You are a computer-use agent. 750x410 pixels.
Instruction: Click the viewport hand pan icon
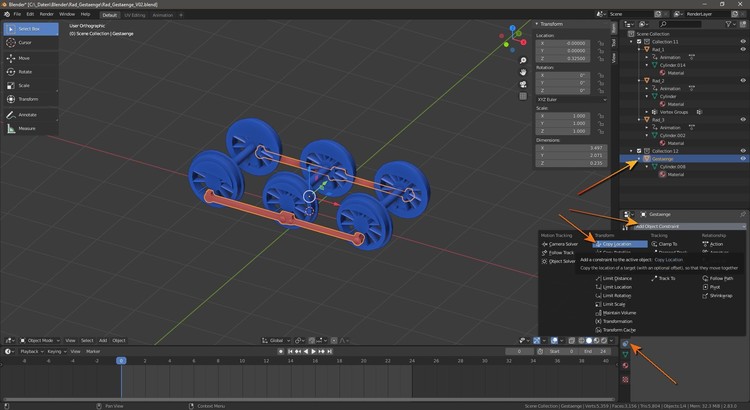523,73
